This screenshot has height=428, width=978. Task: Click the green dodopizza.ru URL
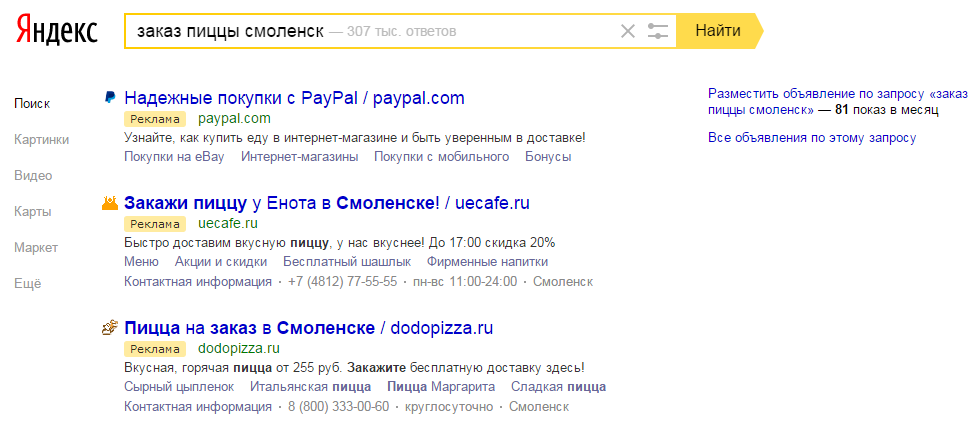click(238, 348)
